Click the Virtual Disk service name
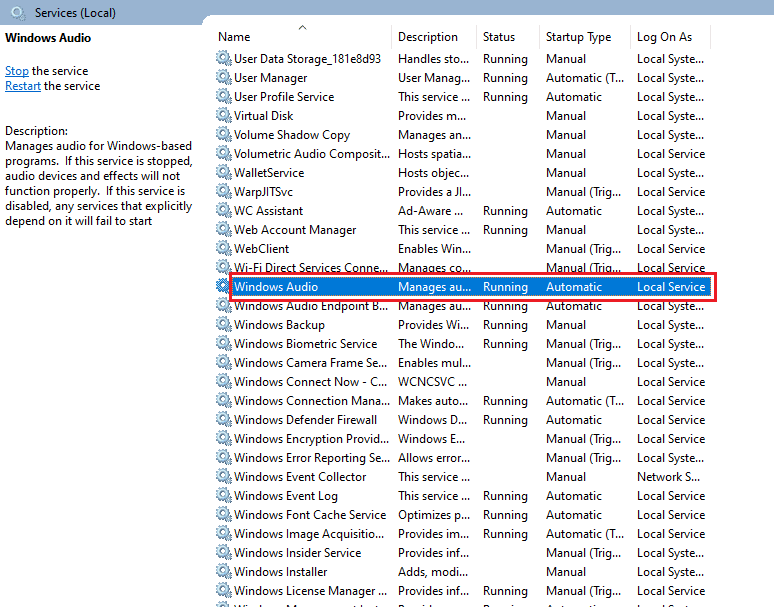This screenshot has height=607, width=774. tap(263, 116)
